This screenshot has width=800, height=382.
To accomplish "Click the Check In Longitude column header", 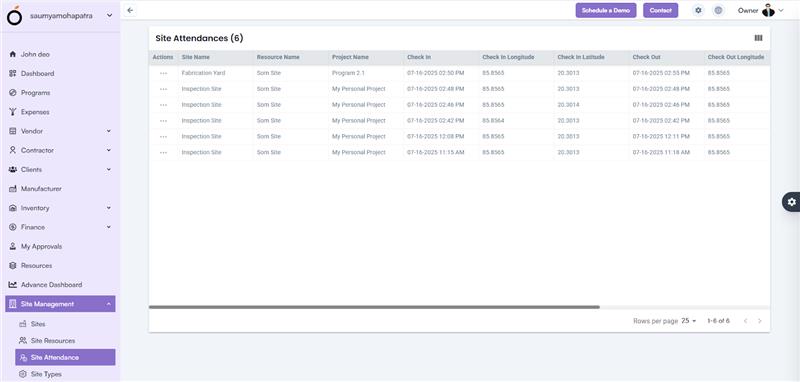I will point(508,57).
